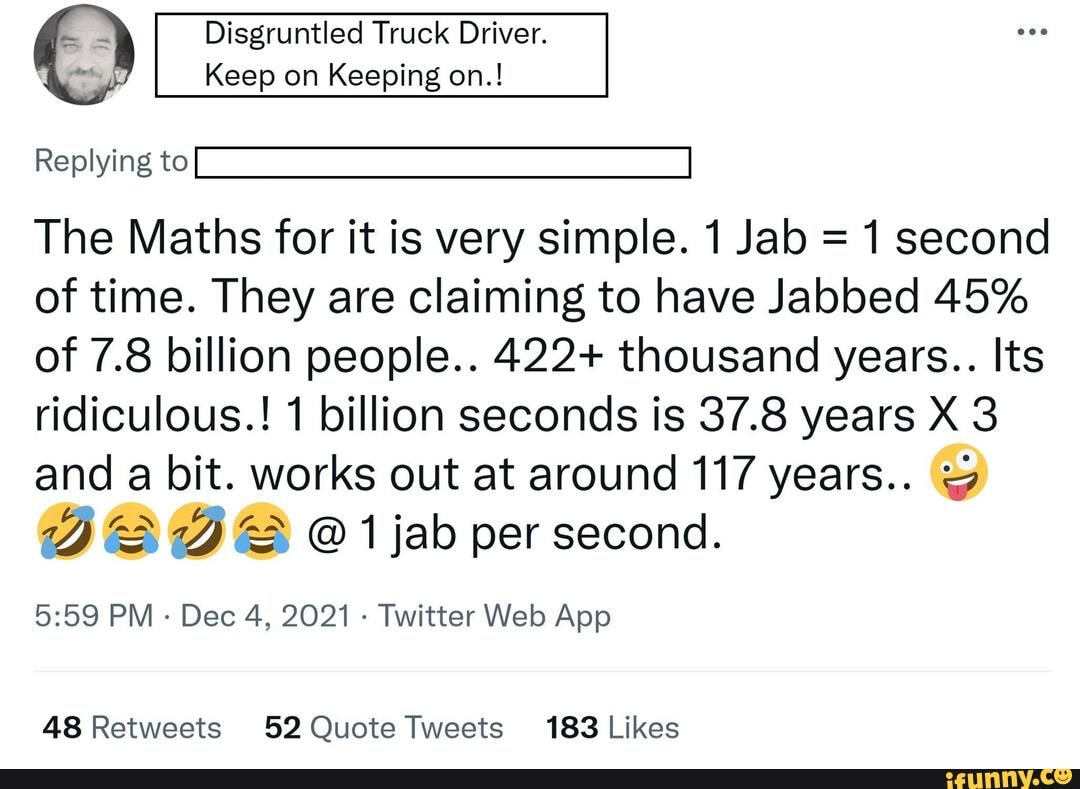This screenshot has width=1080, height=789.
Task: Open the three-dot options menu
Action: (1031, 30)
